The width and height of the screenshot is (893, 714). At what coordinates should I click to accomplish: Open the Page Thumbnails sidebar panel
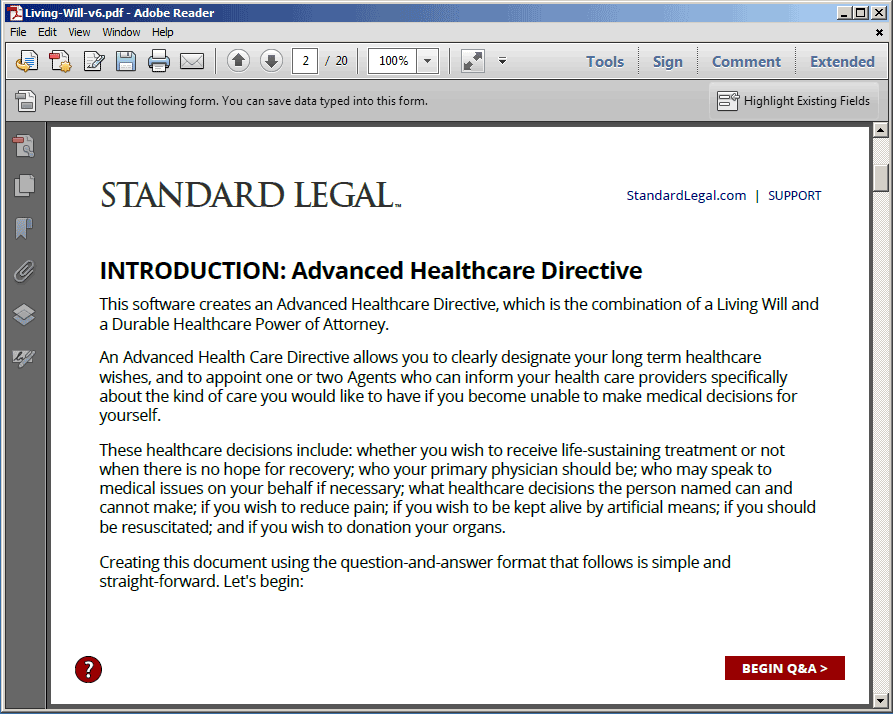coord(24,186)
